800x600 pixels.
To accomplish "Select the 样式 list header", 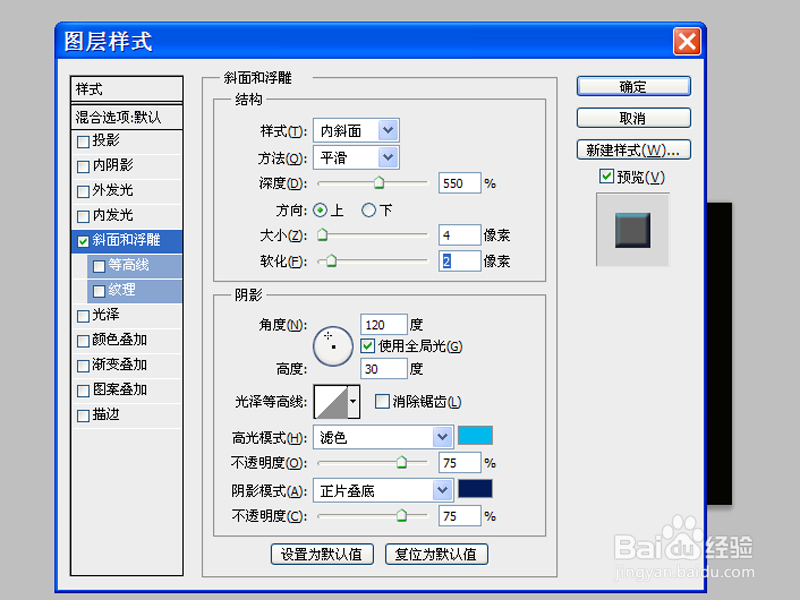I will point(127,89).
